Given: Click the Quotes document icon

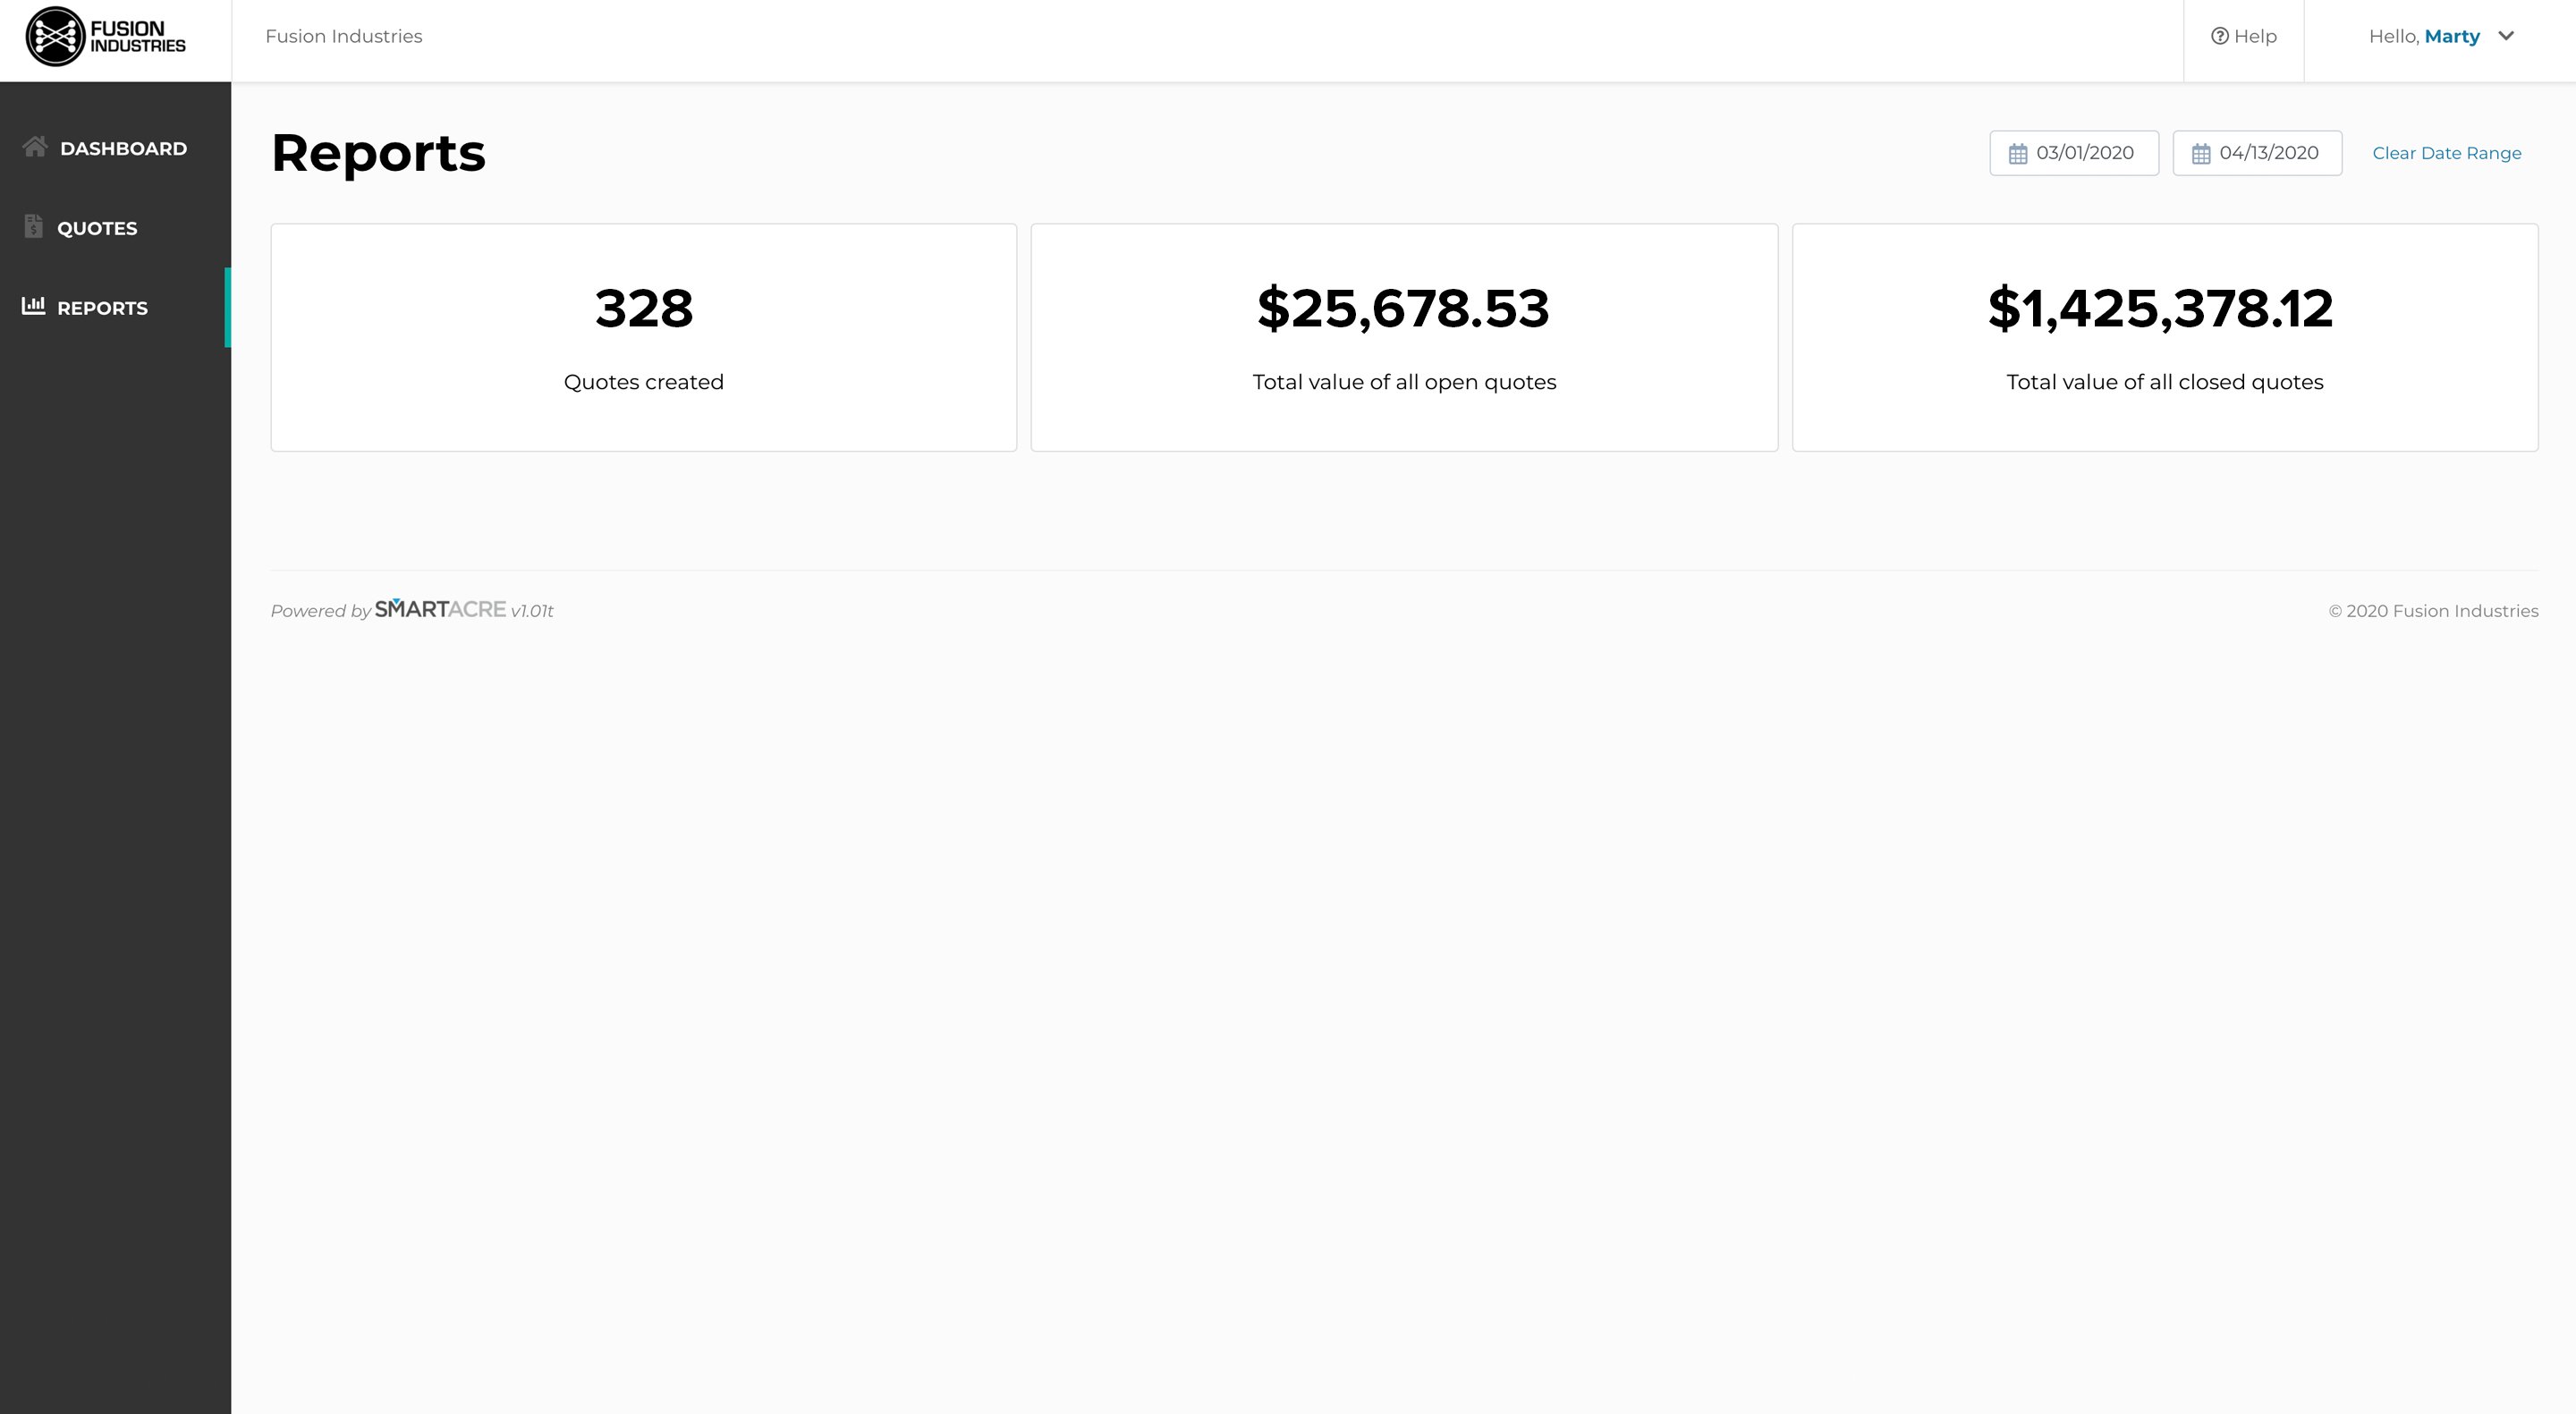Looking at the screenshot, I should (33, 226).
